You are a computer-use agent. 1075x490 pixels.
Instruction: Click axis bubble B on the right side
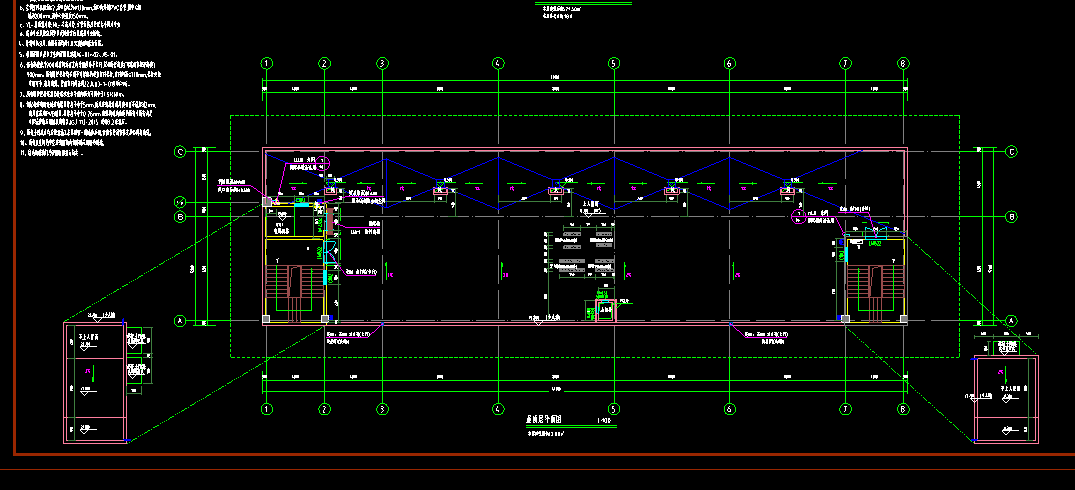1011,216
